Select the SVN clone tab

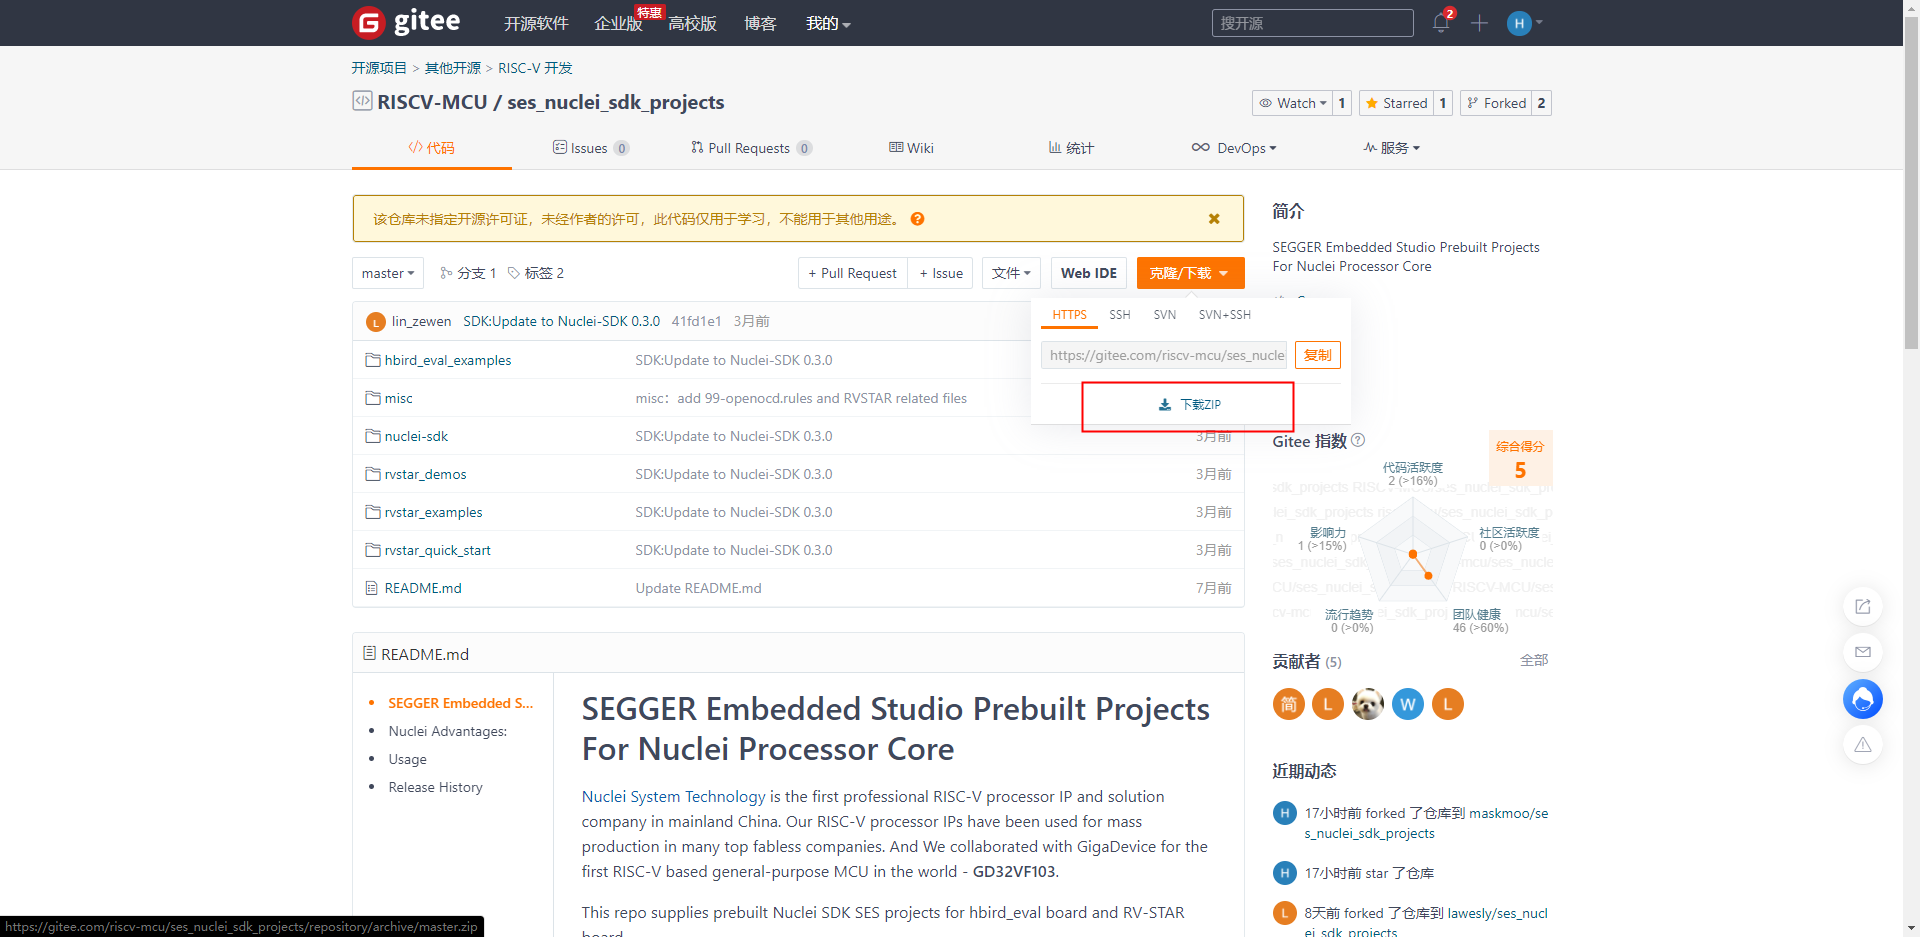coord(1164,315)
